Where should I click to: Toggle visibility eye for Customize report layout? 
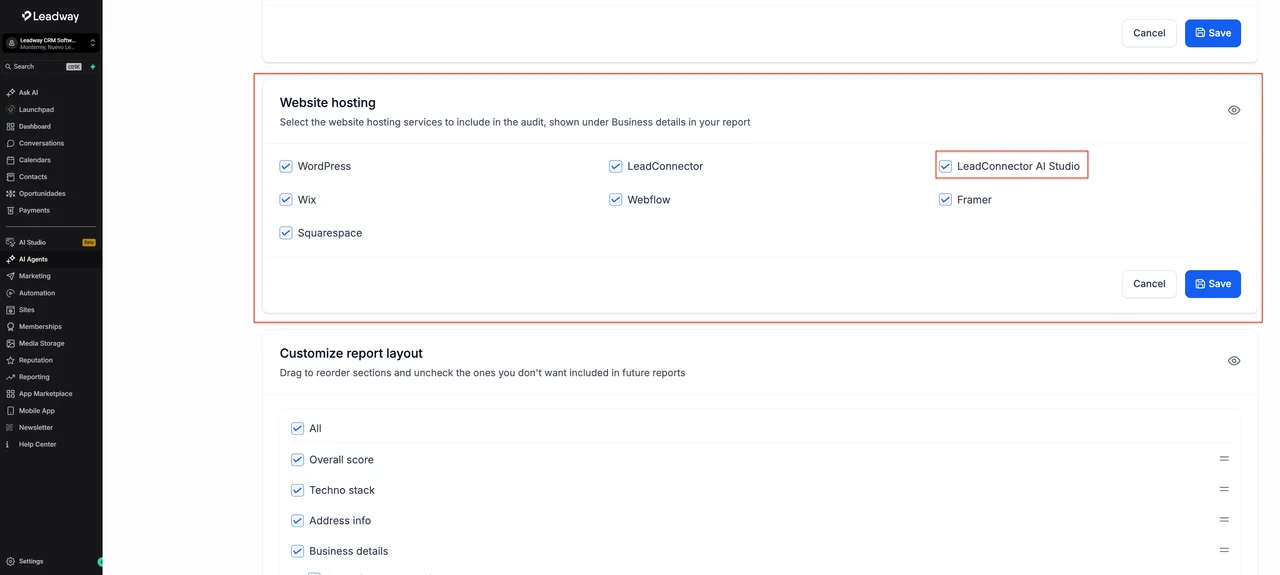1234,361
